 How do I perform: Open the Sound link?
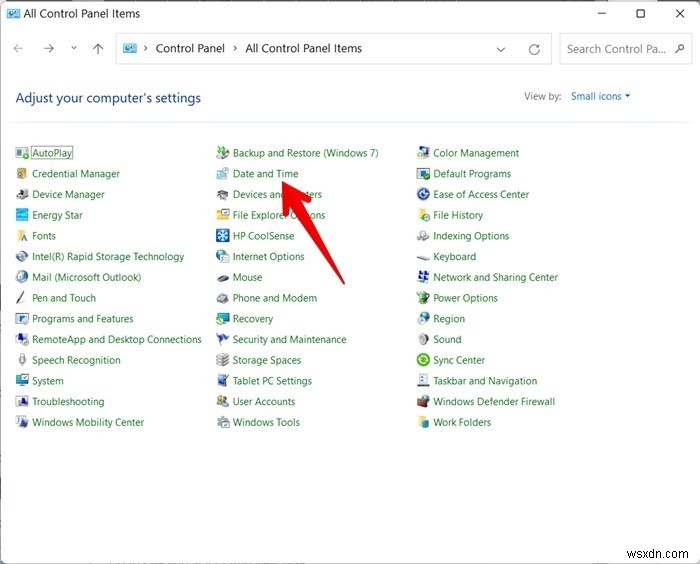447,339
